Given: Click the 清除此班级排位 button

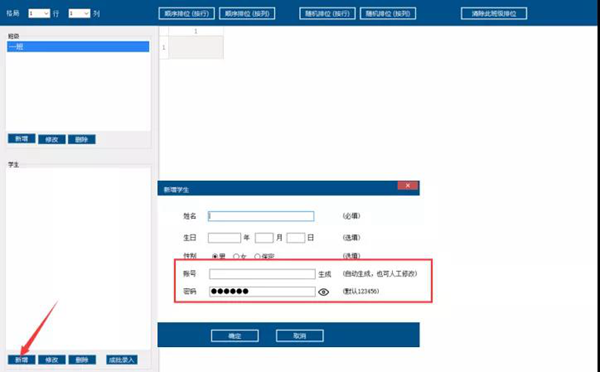Looking at the screenshot, I should click(494, 13).
